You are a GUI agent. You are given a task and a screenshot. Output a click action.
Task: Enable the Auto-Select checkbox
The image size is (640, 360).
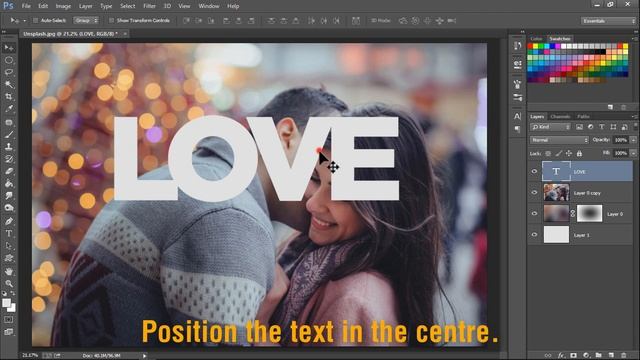point(36,20)
